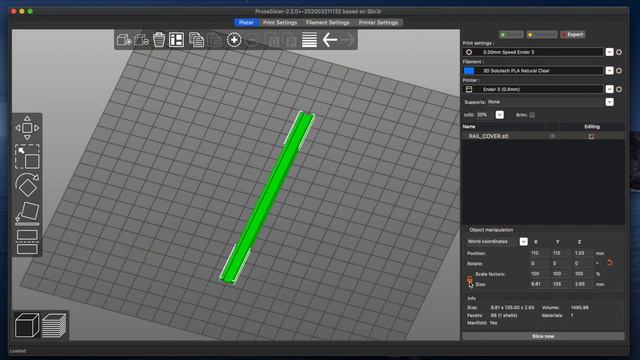Click the Name column header
640x360 pixels.
(469, 127)
